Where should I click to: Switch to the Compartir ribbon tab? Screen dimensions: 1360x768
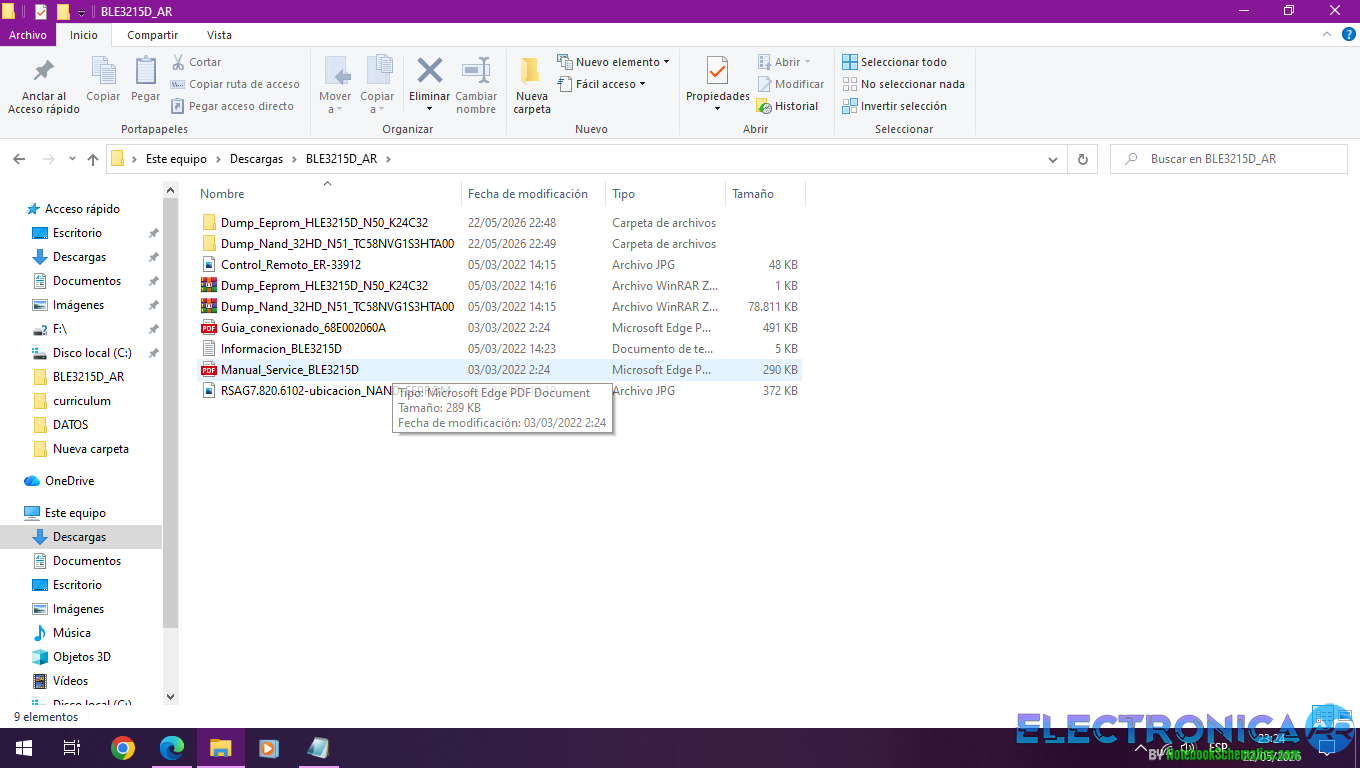coord(153,35)
